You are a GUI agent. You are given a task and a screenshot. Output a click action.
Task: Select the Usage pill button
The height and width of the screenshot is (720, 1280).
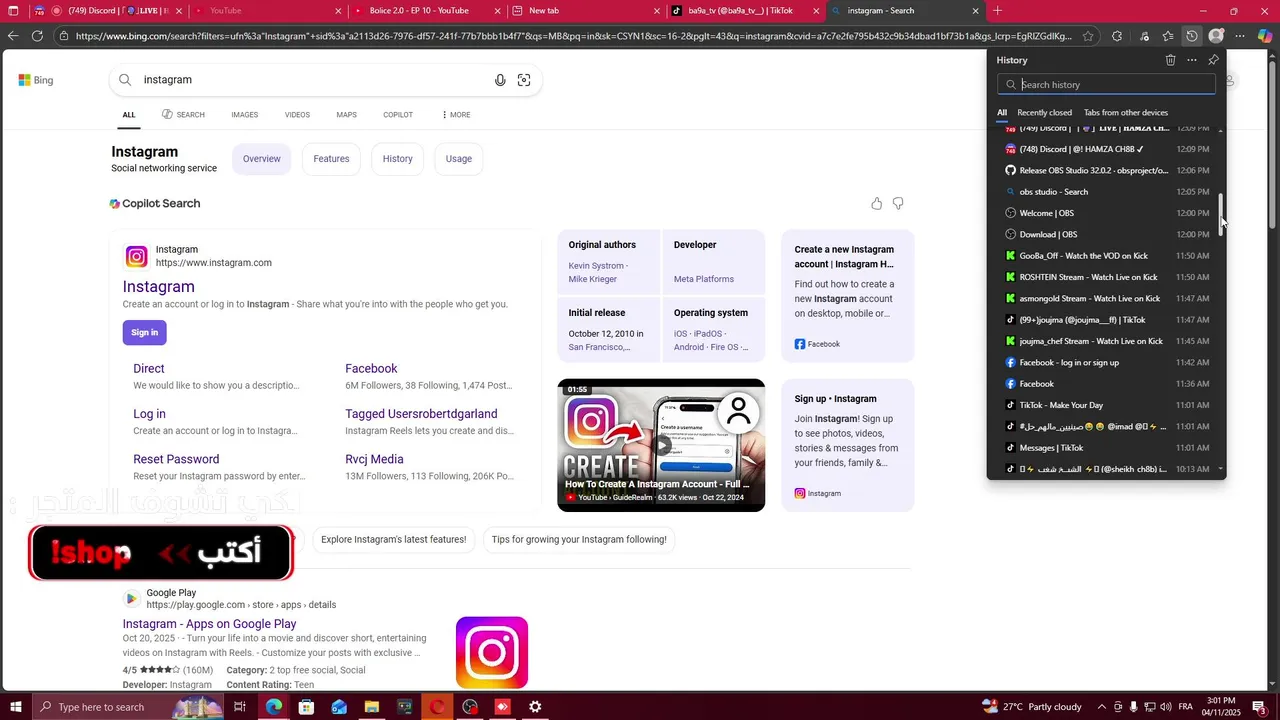click(x=459, y=159)
